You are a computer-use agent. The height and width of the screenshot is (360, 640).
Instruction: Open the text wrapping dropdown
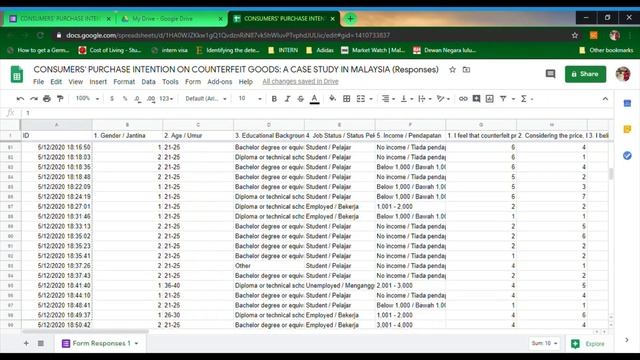pos(425,99)
